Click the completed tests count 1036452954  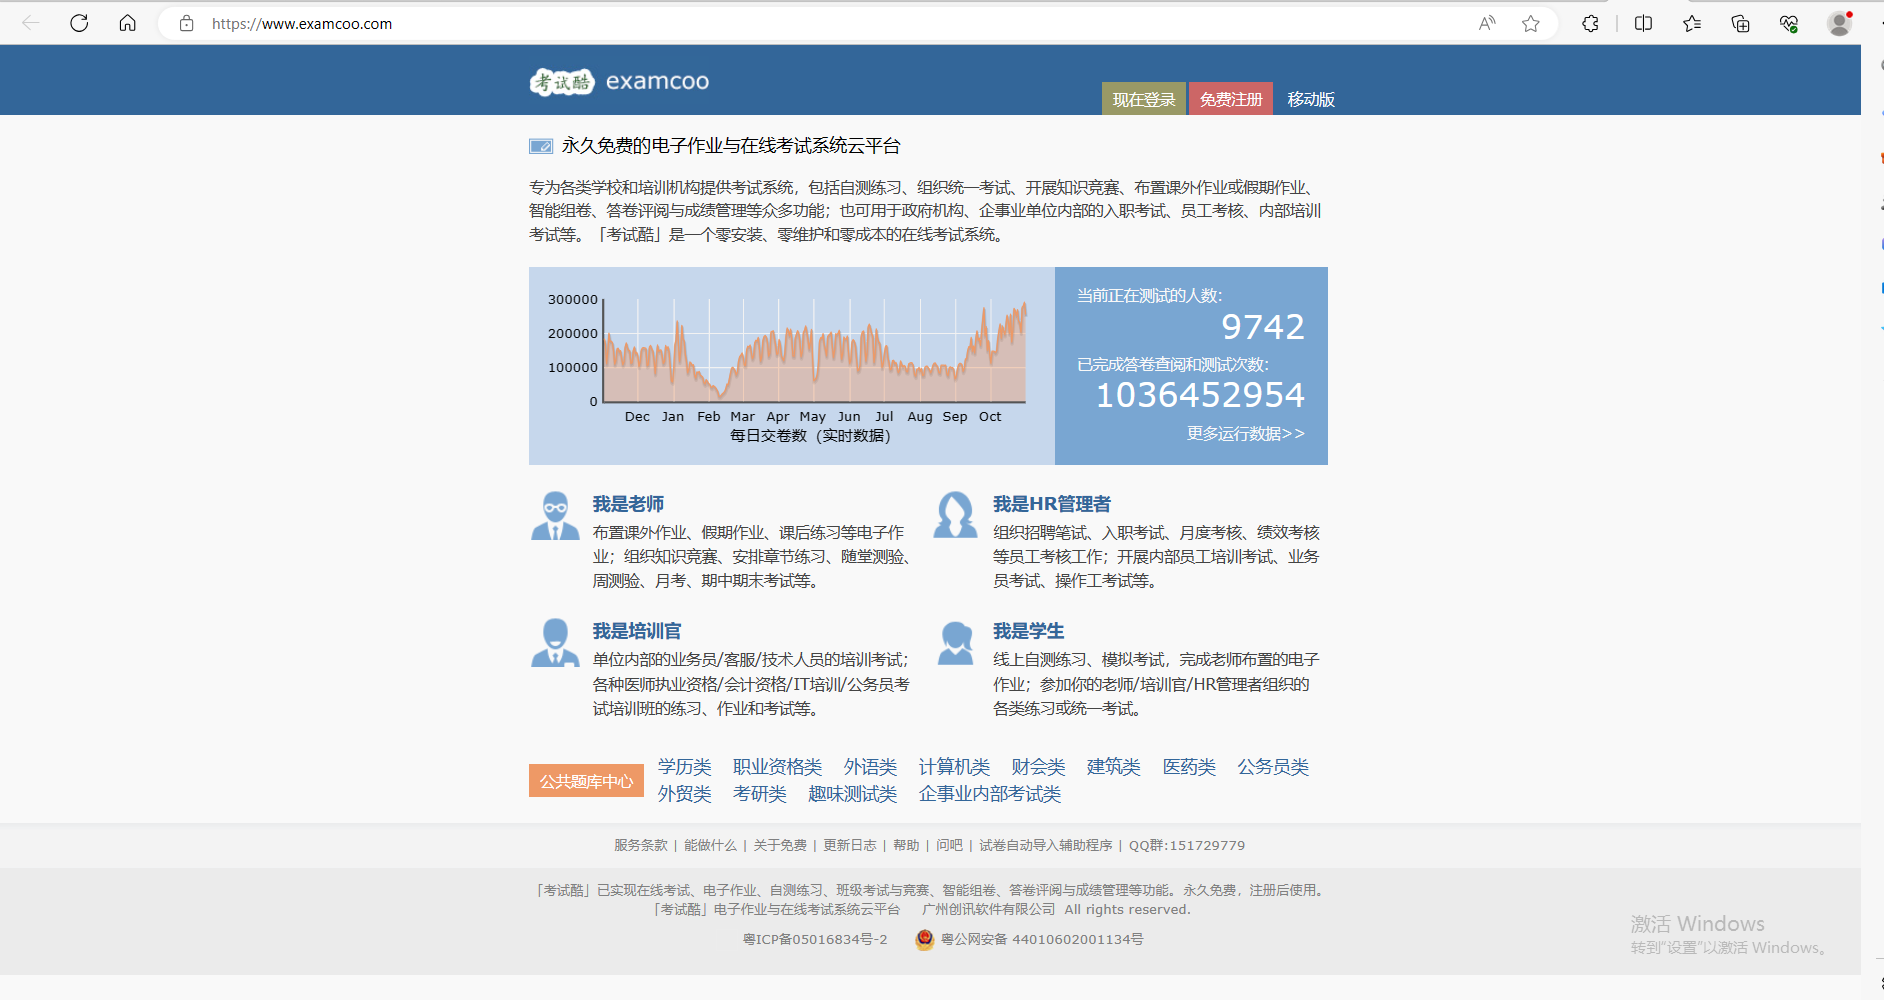(1200, 395)
